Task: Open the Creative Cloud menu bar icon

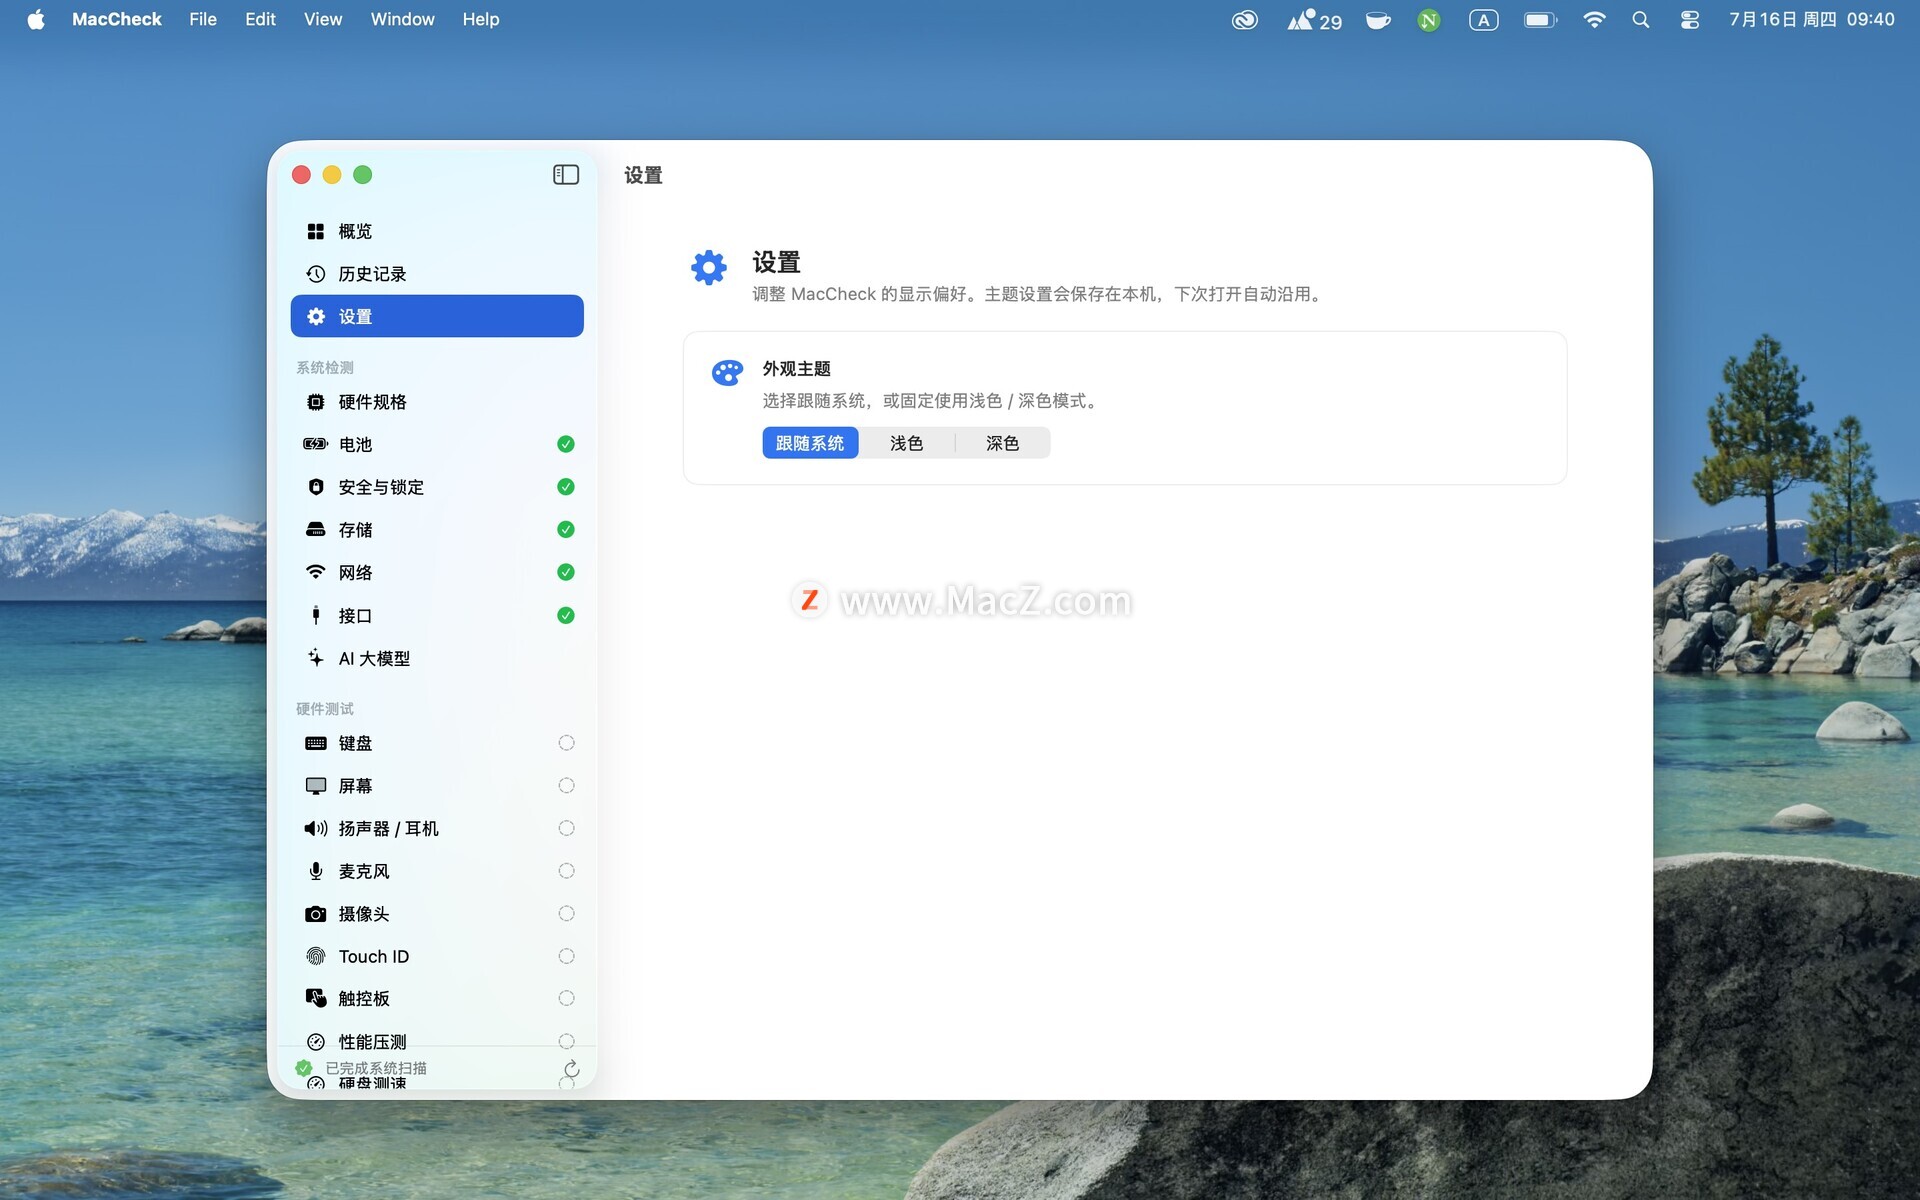Action: click(1244, 20)
